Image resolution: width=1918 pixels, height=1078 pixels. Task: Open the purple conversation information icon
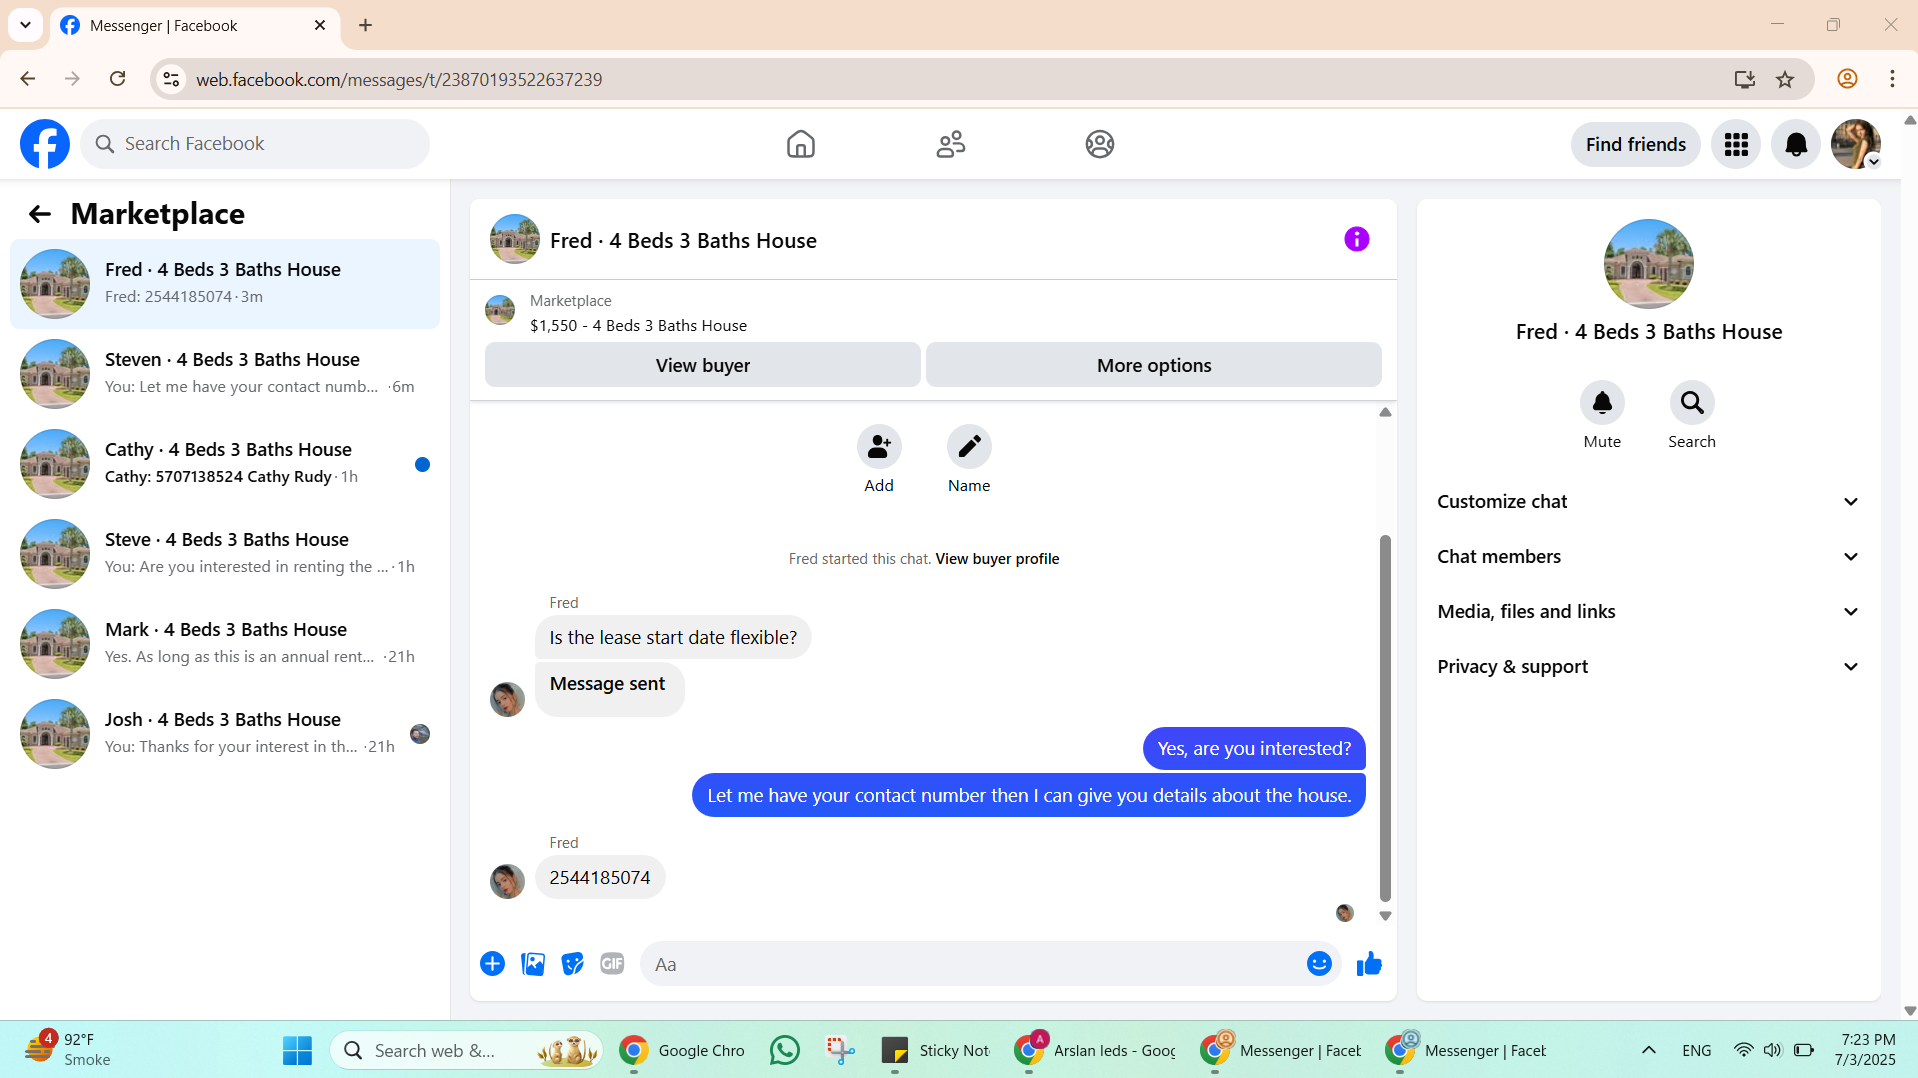[x=1356, y=239]
